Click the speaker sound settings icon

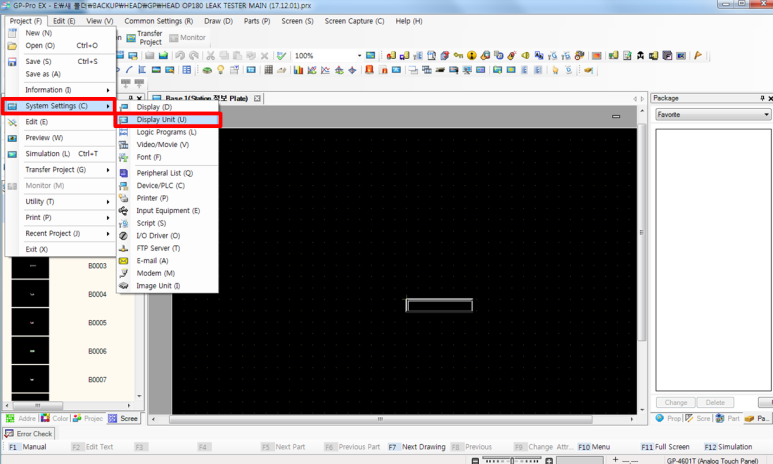[526, 55]
